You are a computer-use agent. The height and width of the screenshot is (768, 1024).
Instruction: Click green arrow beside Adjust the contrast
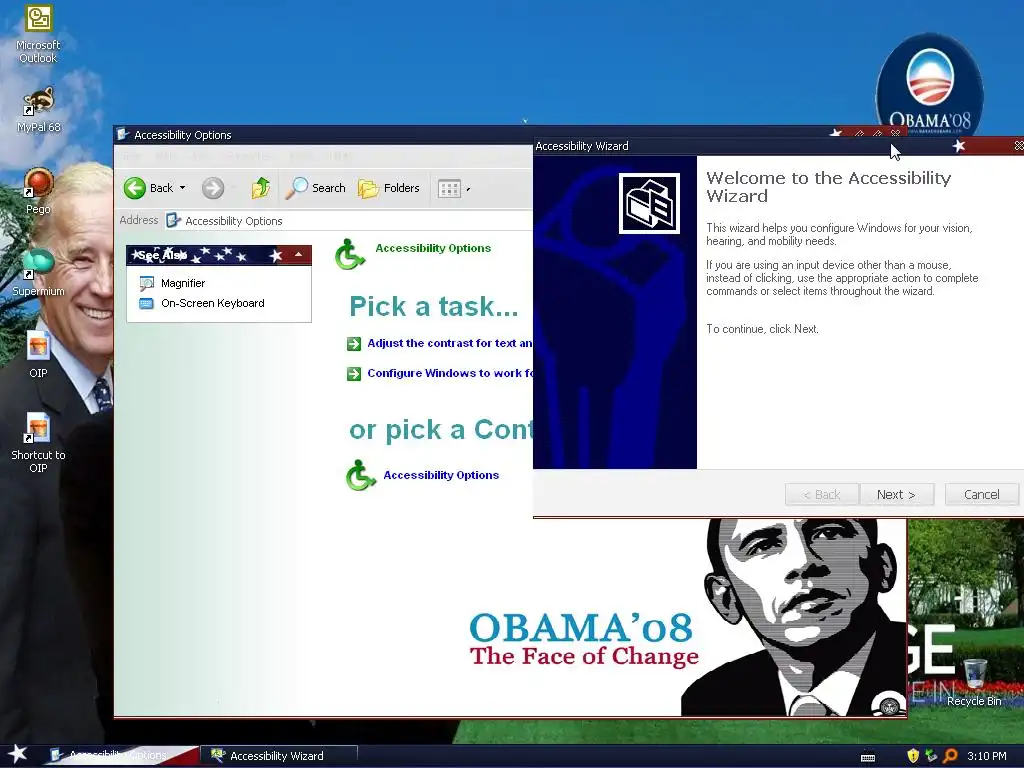[x=354, y=344]
